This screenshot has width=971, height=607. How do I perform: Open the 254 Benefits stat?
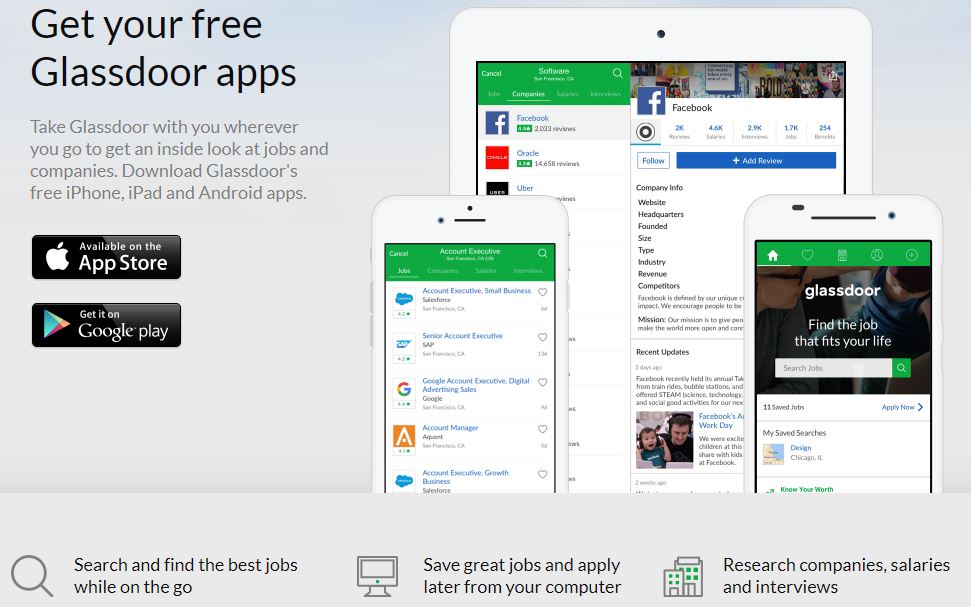pos(825,132)
